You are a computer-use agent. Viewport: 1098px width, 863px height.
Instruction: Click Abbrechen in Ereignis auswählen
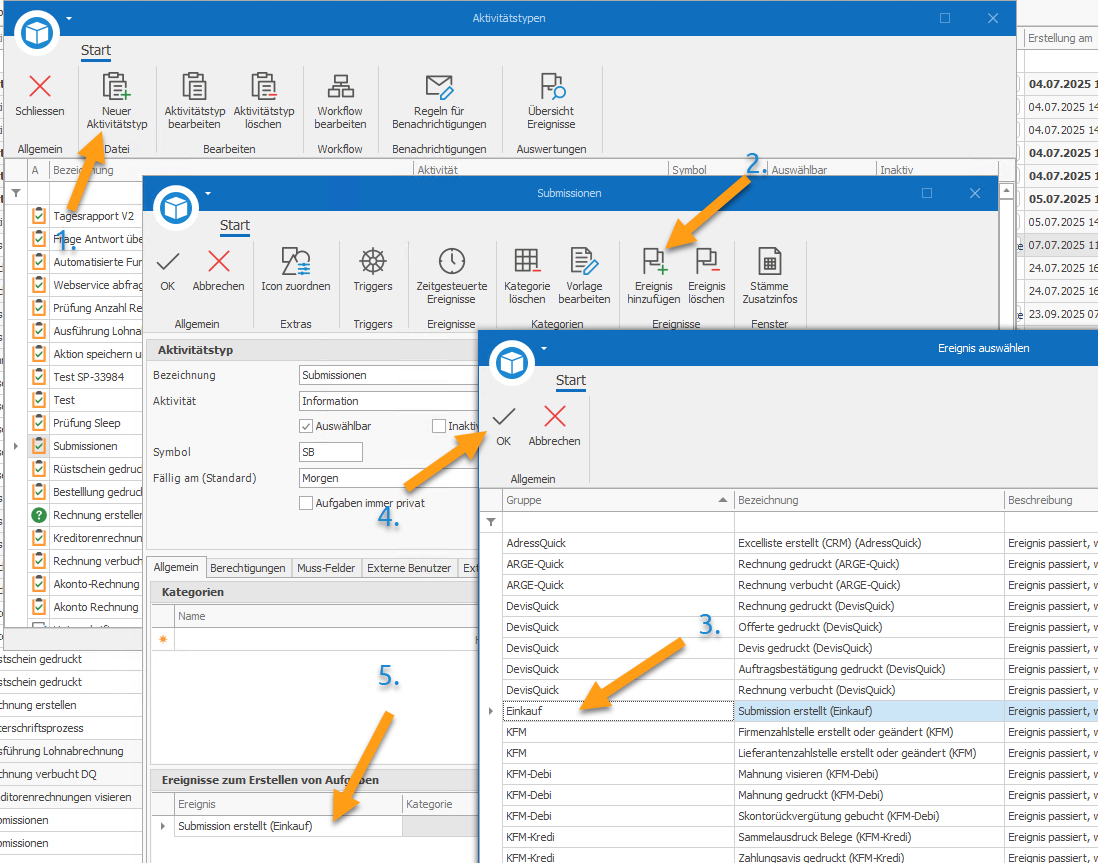click(555, 426)
